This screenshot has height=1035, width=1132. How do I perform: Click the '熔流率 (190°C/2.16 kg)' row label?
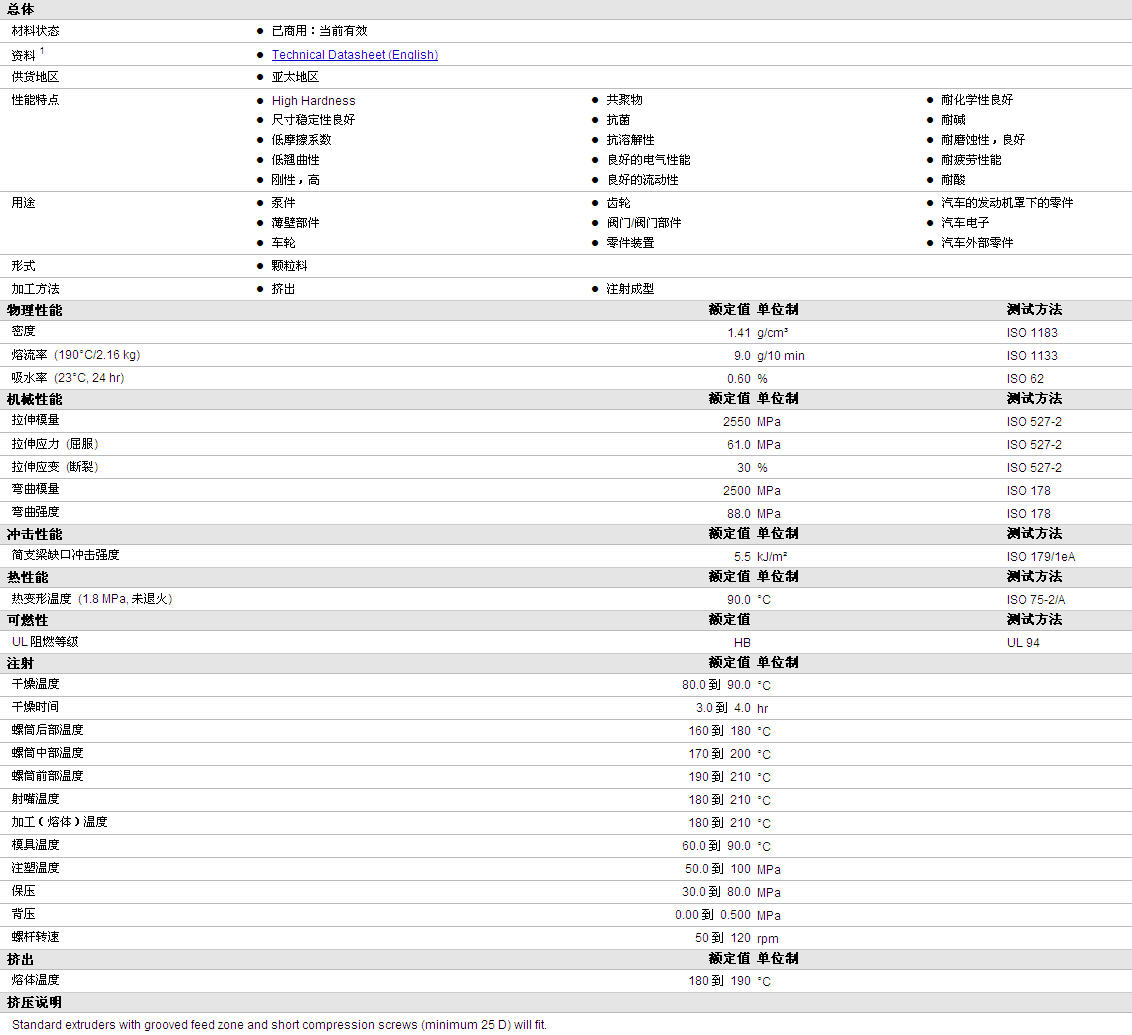[x=76, y=355]
